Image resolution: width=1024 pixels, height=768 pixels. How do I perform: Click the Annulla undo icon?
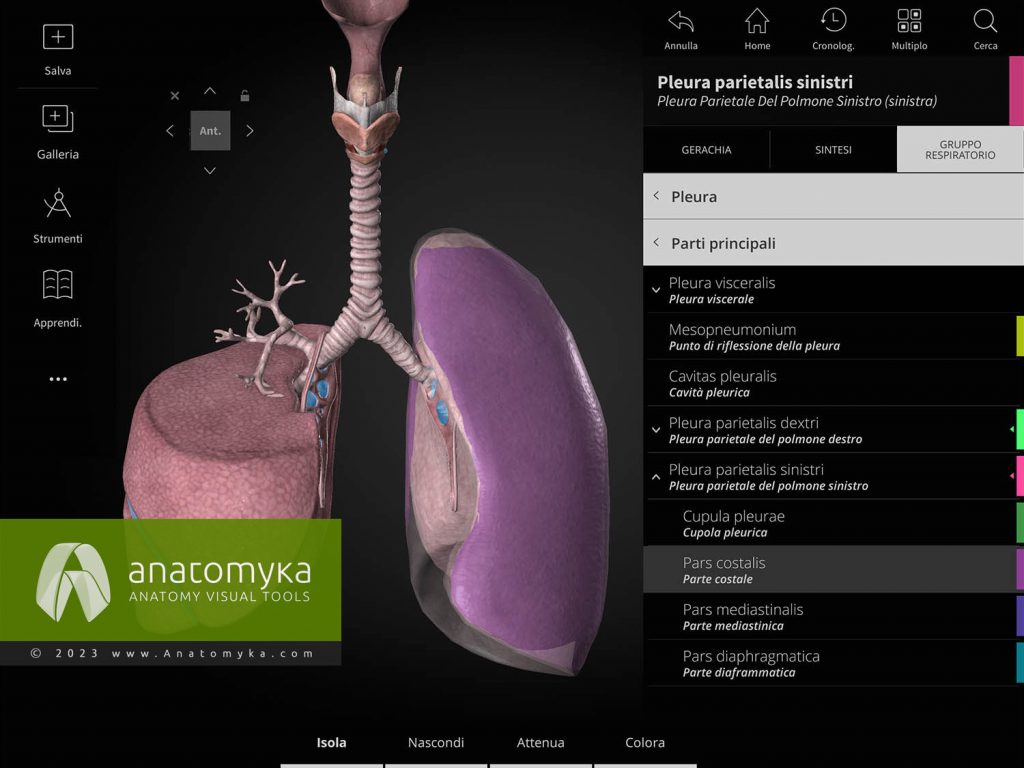click(681, 25)
